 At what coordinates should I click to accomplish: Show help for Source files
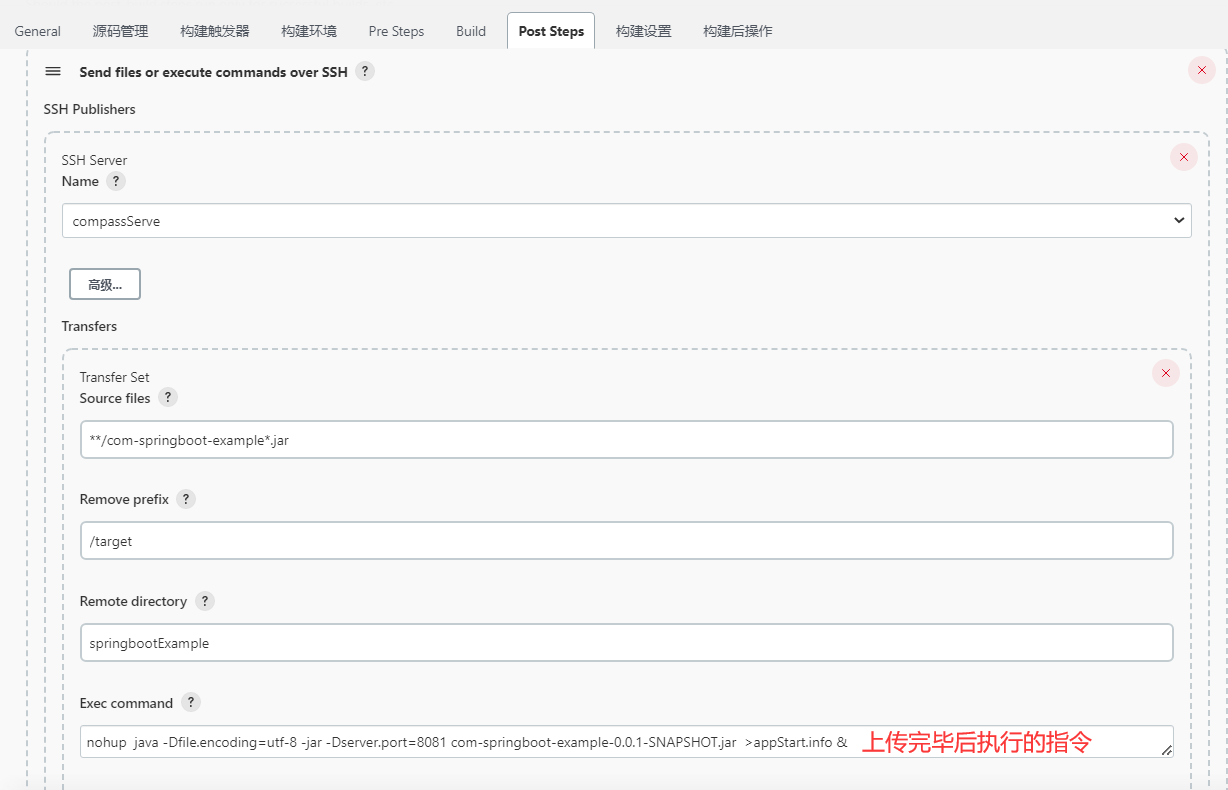[168, 397]
